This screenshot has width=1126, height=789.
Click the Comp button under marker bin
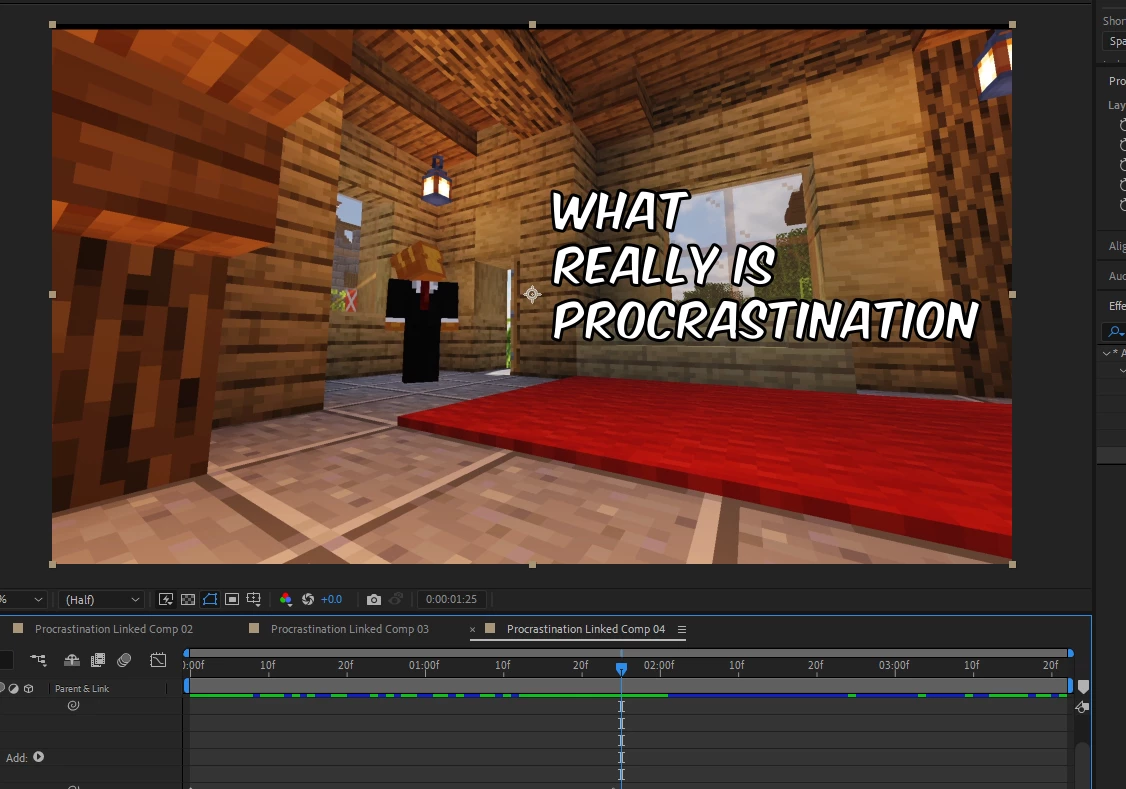tap(1082, 708)
